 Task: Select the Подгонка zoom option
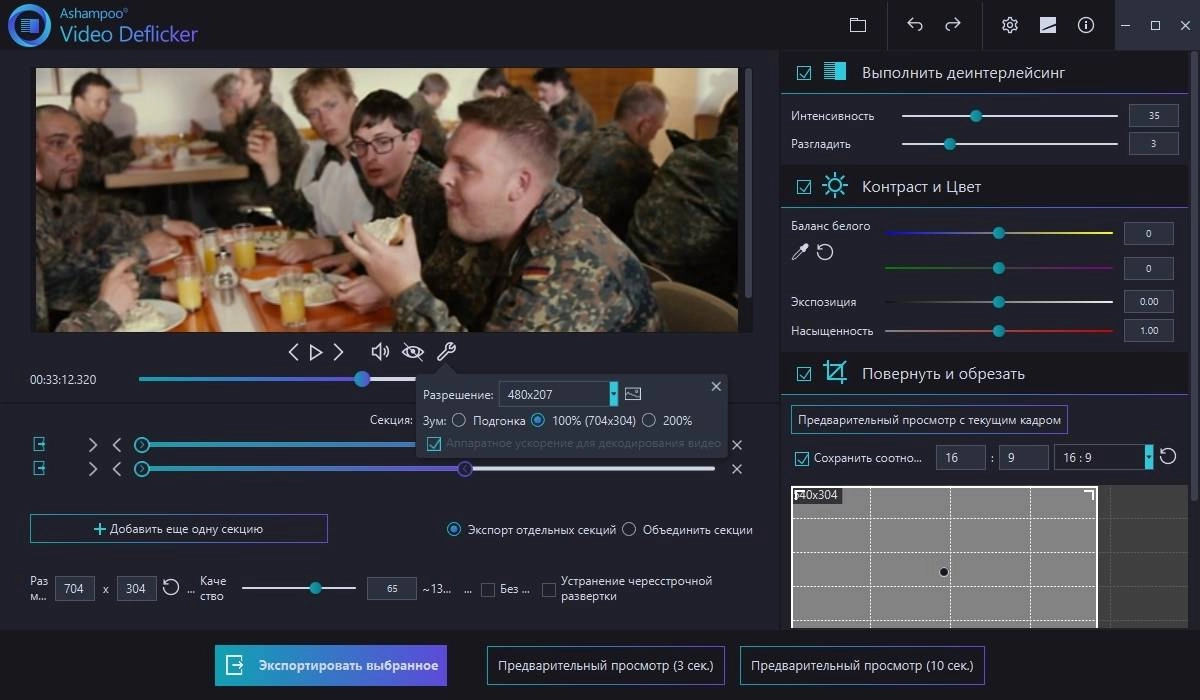(459, 420)
